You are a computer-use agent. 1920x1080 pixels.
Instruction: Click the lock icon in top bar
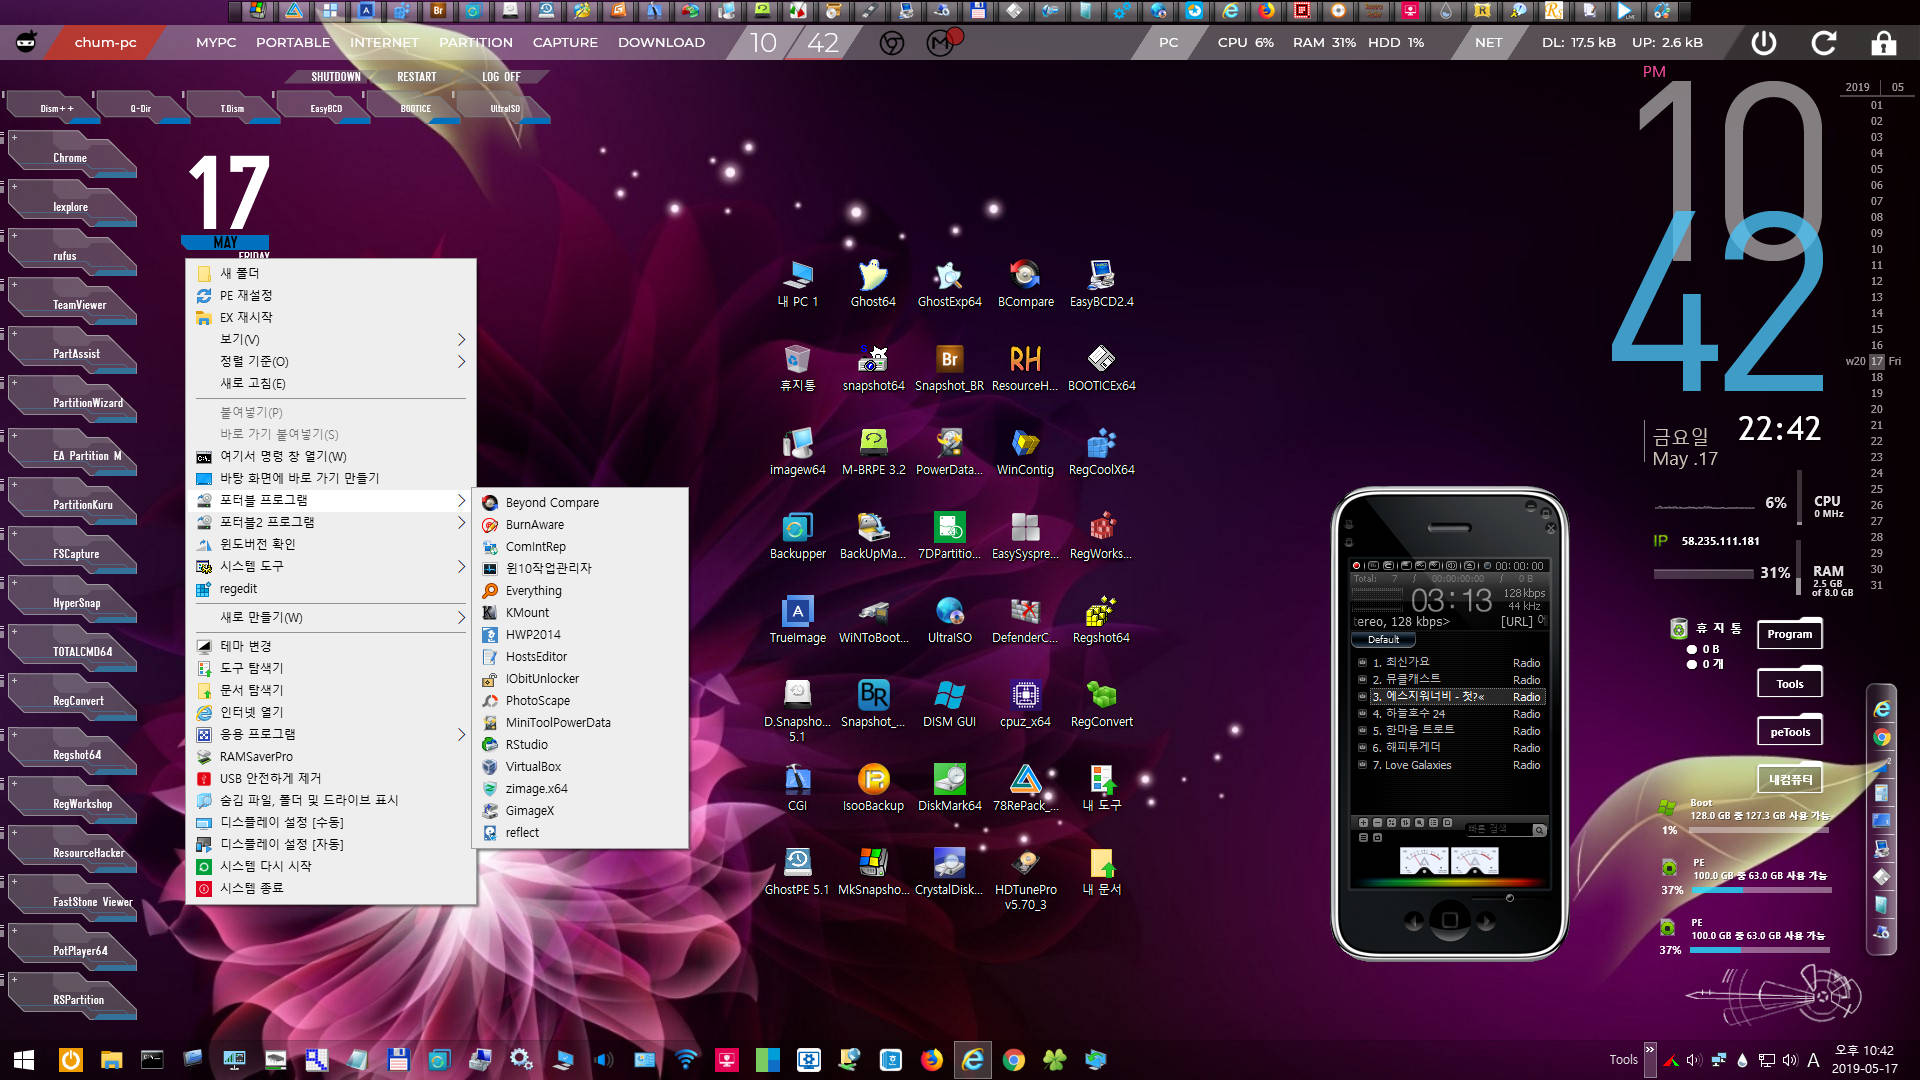click(1884, 43)
